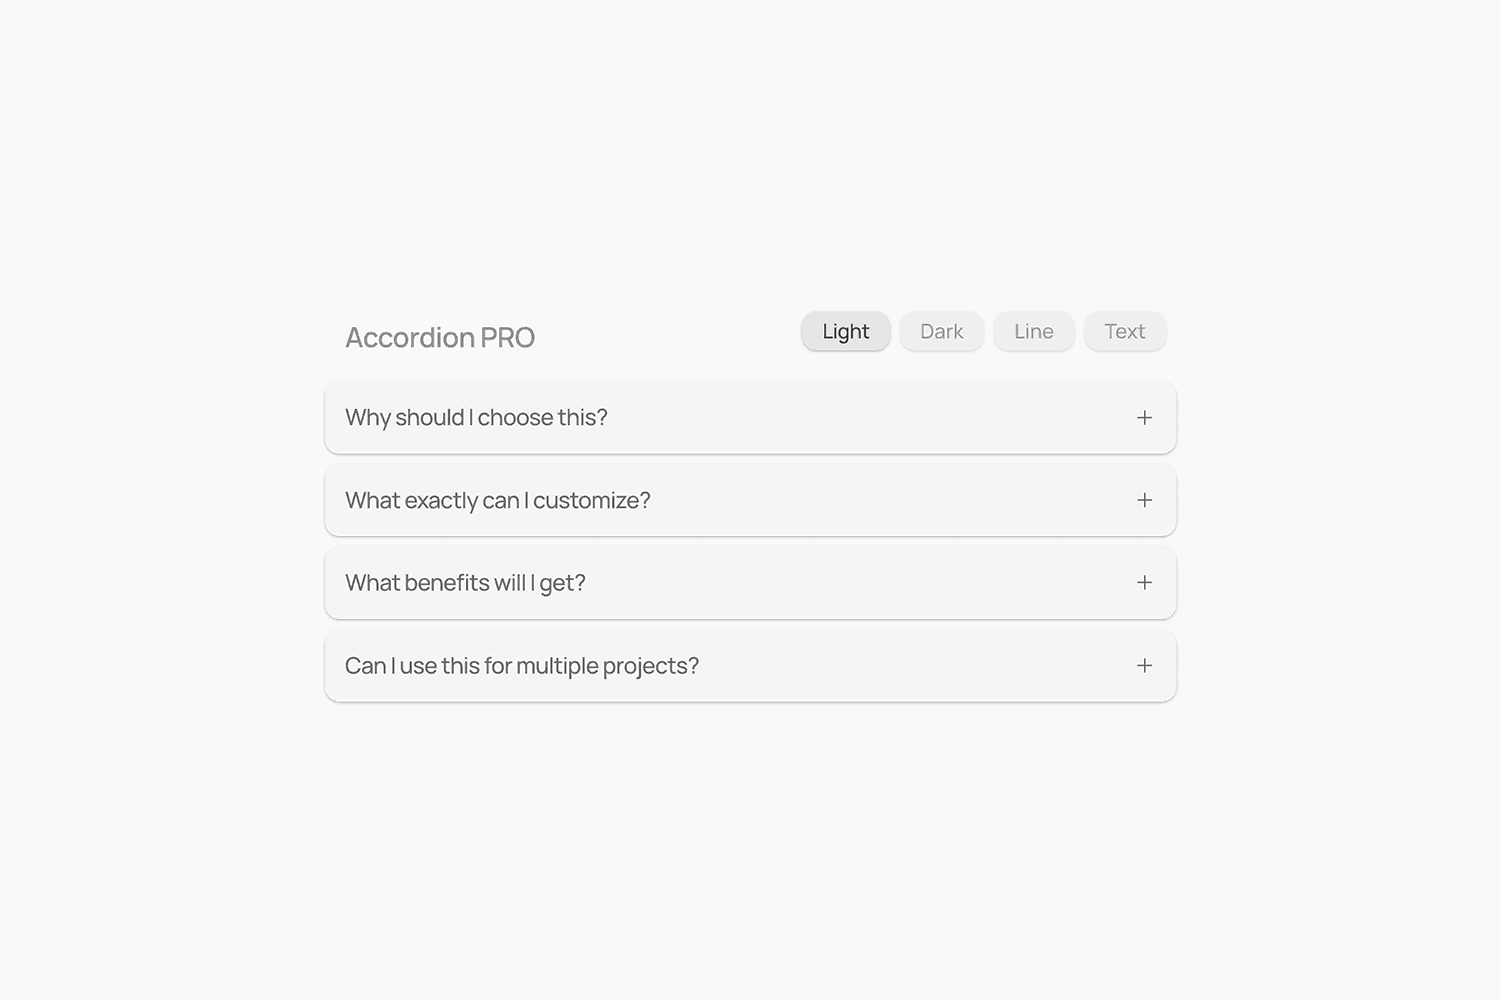Image resolution: width=1500 pixels, height=1000 pixels.
Task: Expand the 'Why should I choose this?' question
Action: point(750,418)
